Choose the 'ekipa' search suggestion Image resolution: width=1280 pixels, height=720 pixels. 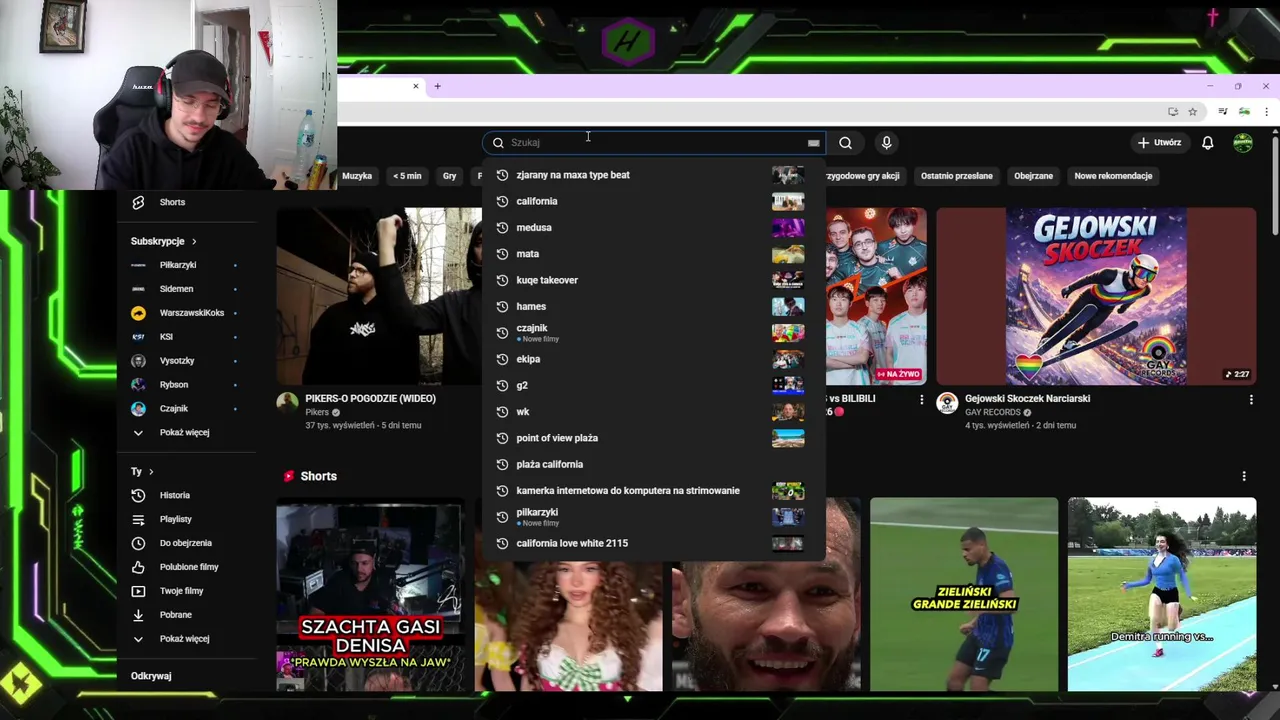[653, 359]
